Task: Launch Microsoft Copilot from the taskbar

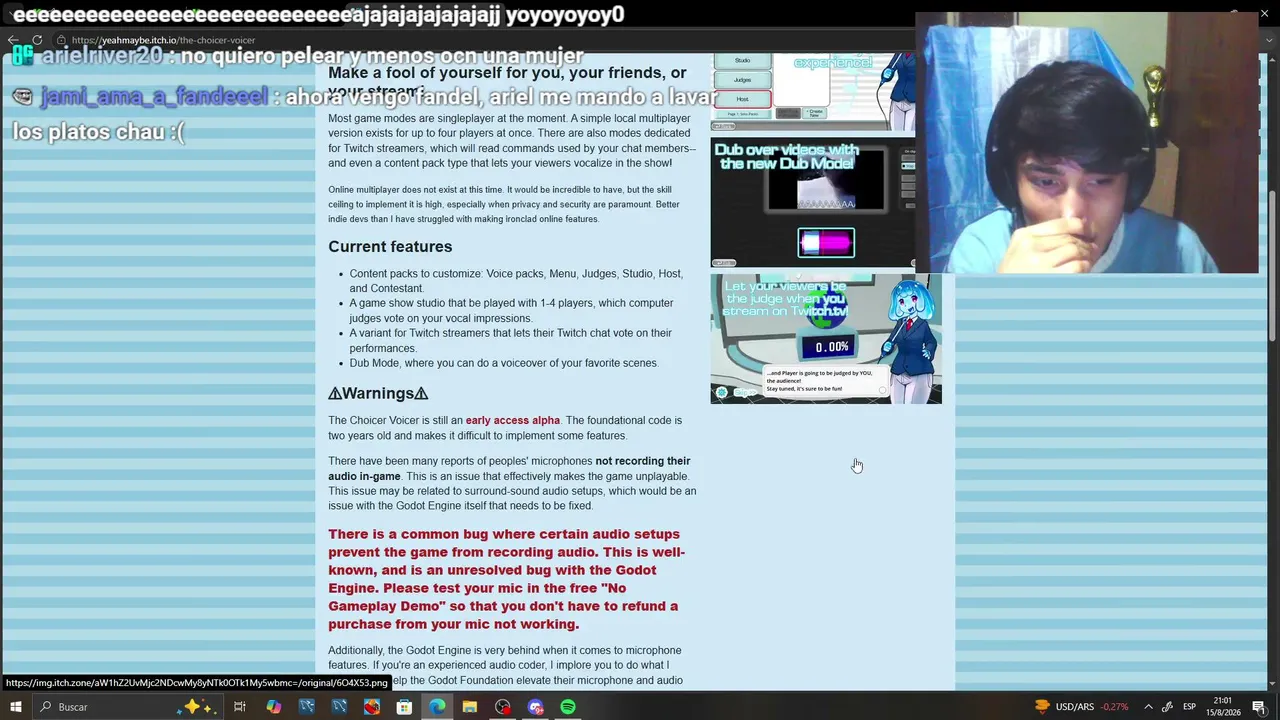Action: coord(273,707)
